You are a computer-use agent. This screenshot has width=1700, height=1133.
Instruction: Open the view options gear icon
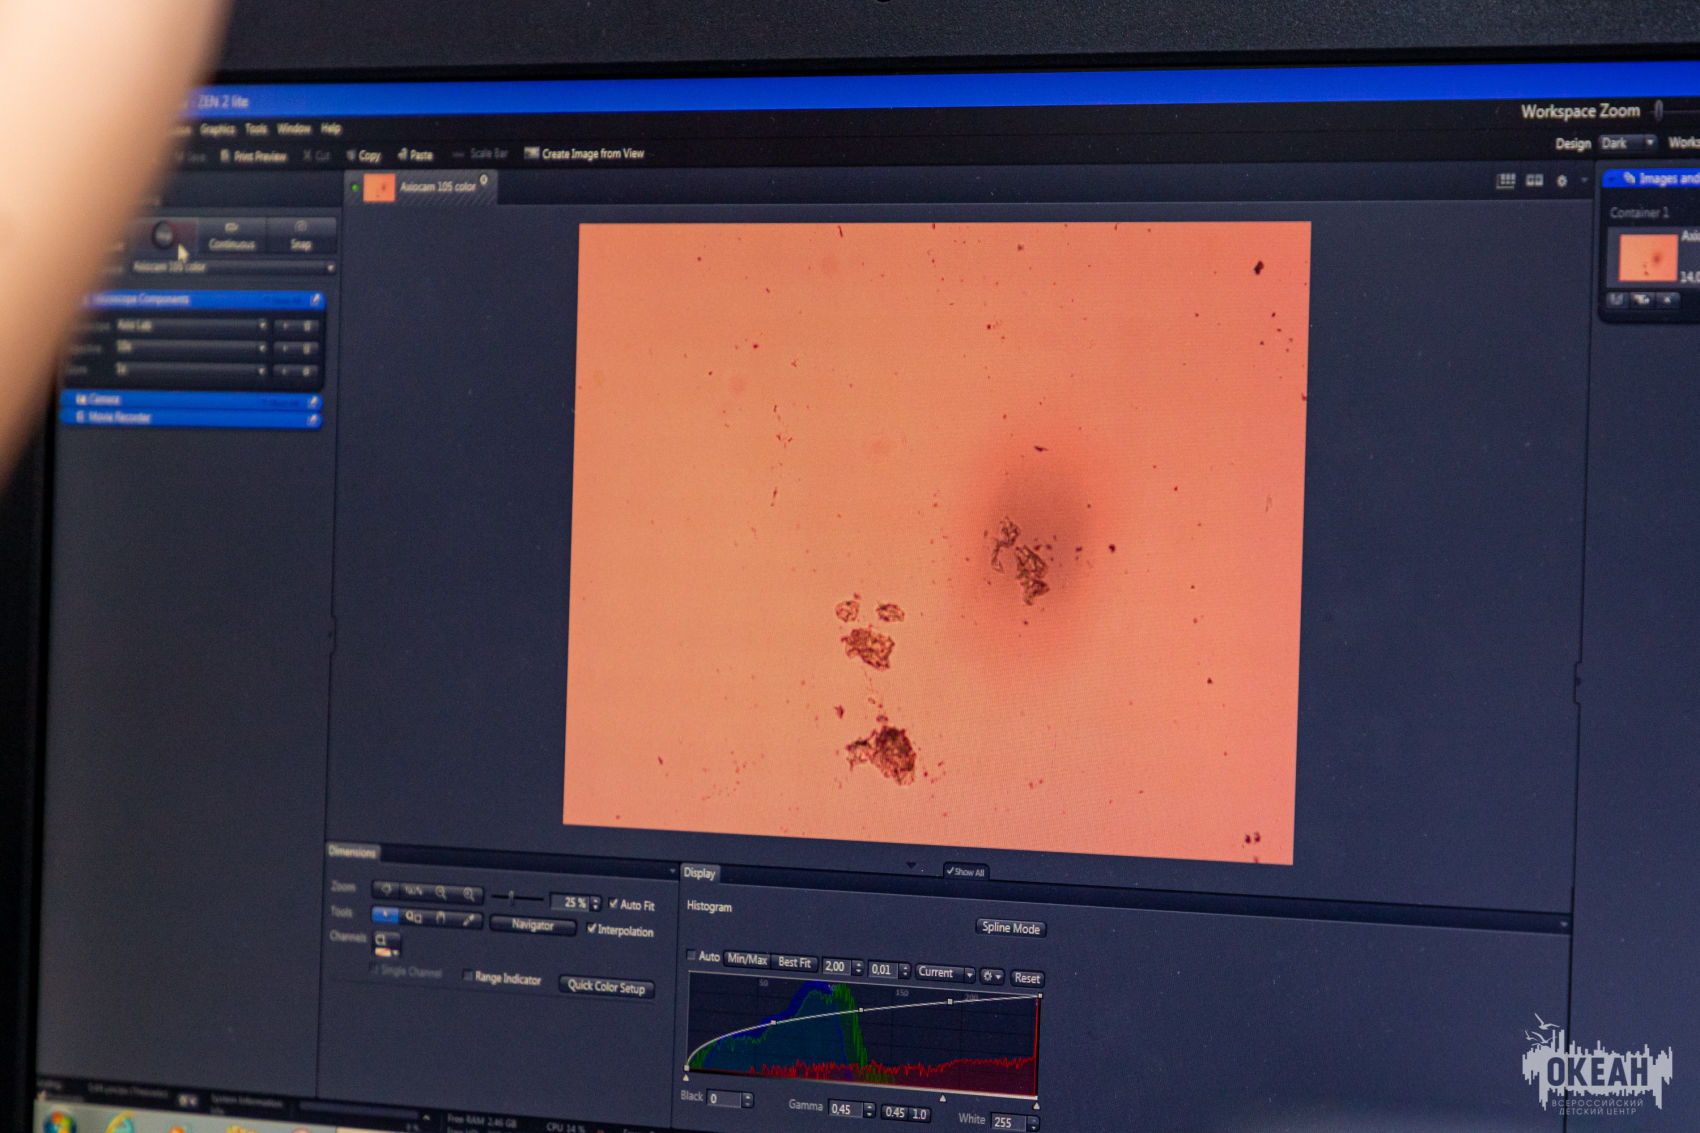coord(1562,181)
